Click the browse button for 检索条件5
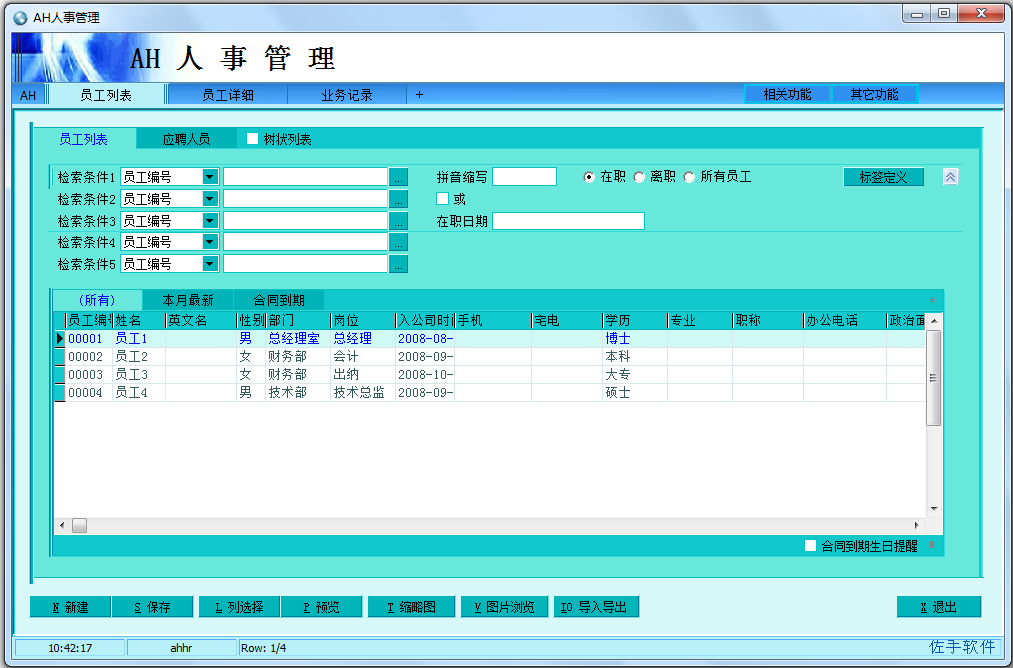The height and width of the screenshot is (668, 1013). (398, 265)
